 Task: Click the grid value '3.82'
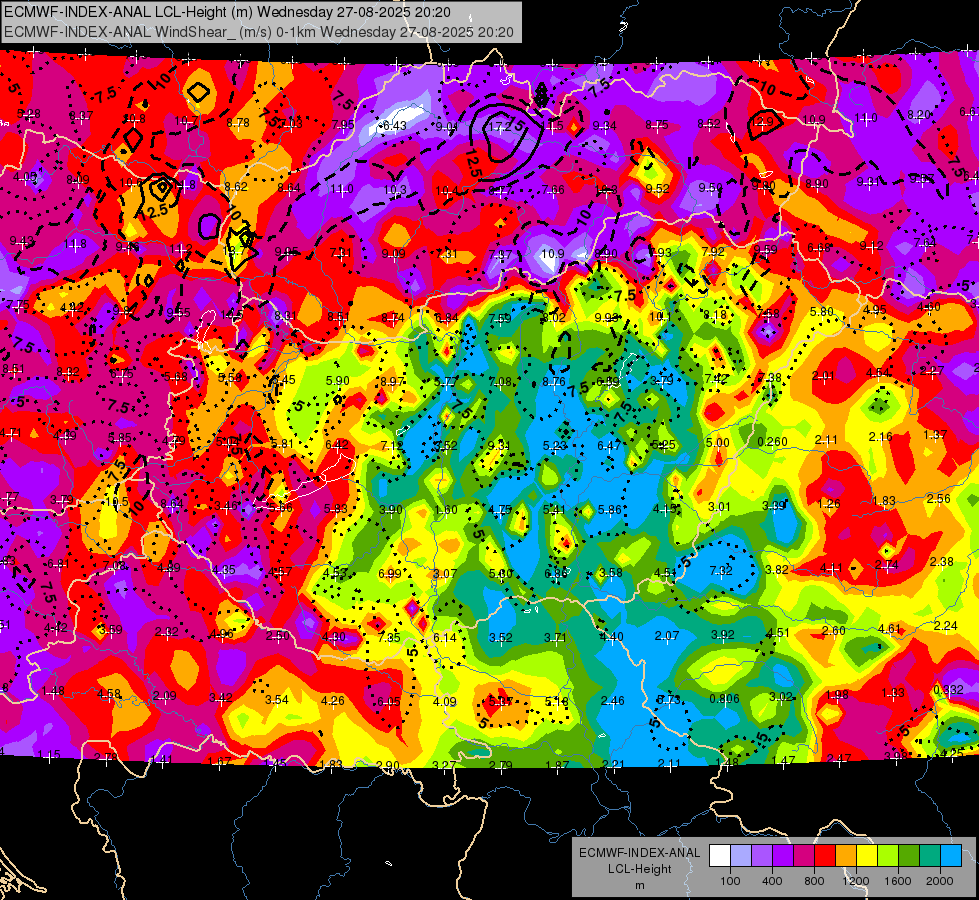[777, 570]
